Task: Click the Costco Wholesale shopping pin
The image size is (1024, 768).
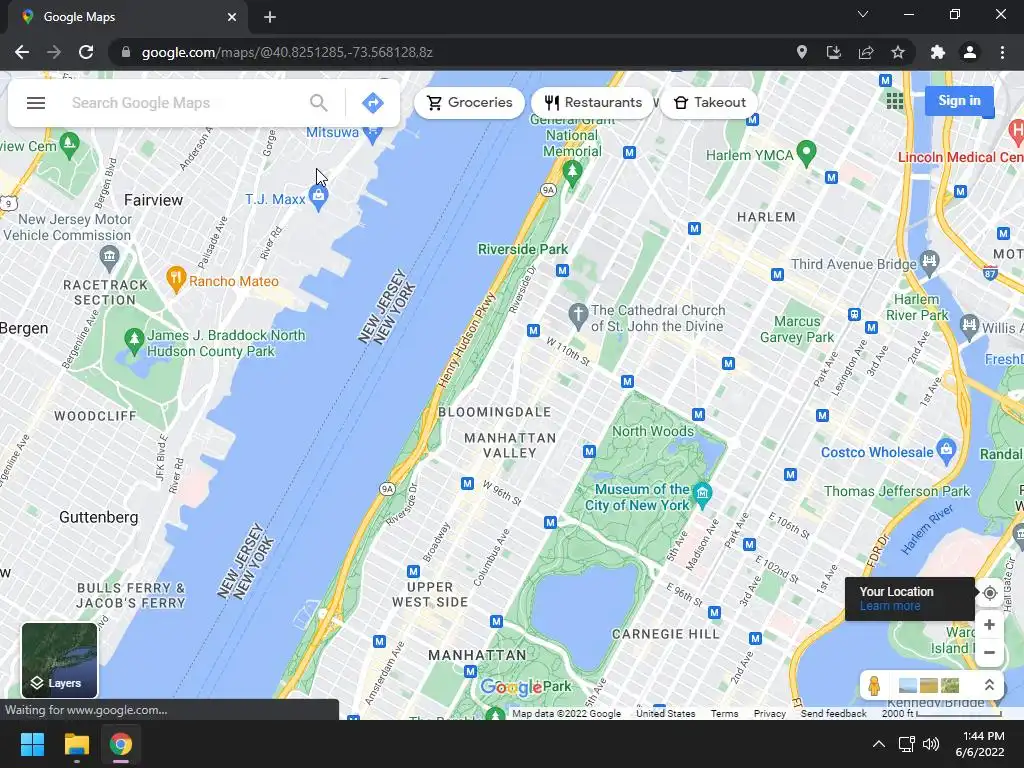Action: 946,450
